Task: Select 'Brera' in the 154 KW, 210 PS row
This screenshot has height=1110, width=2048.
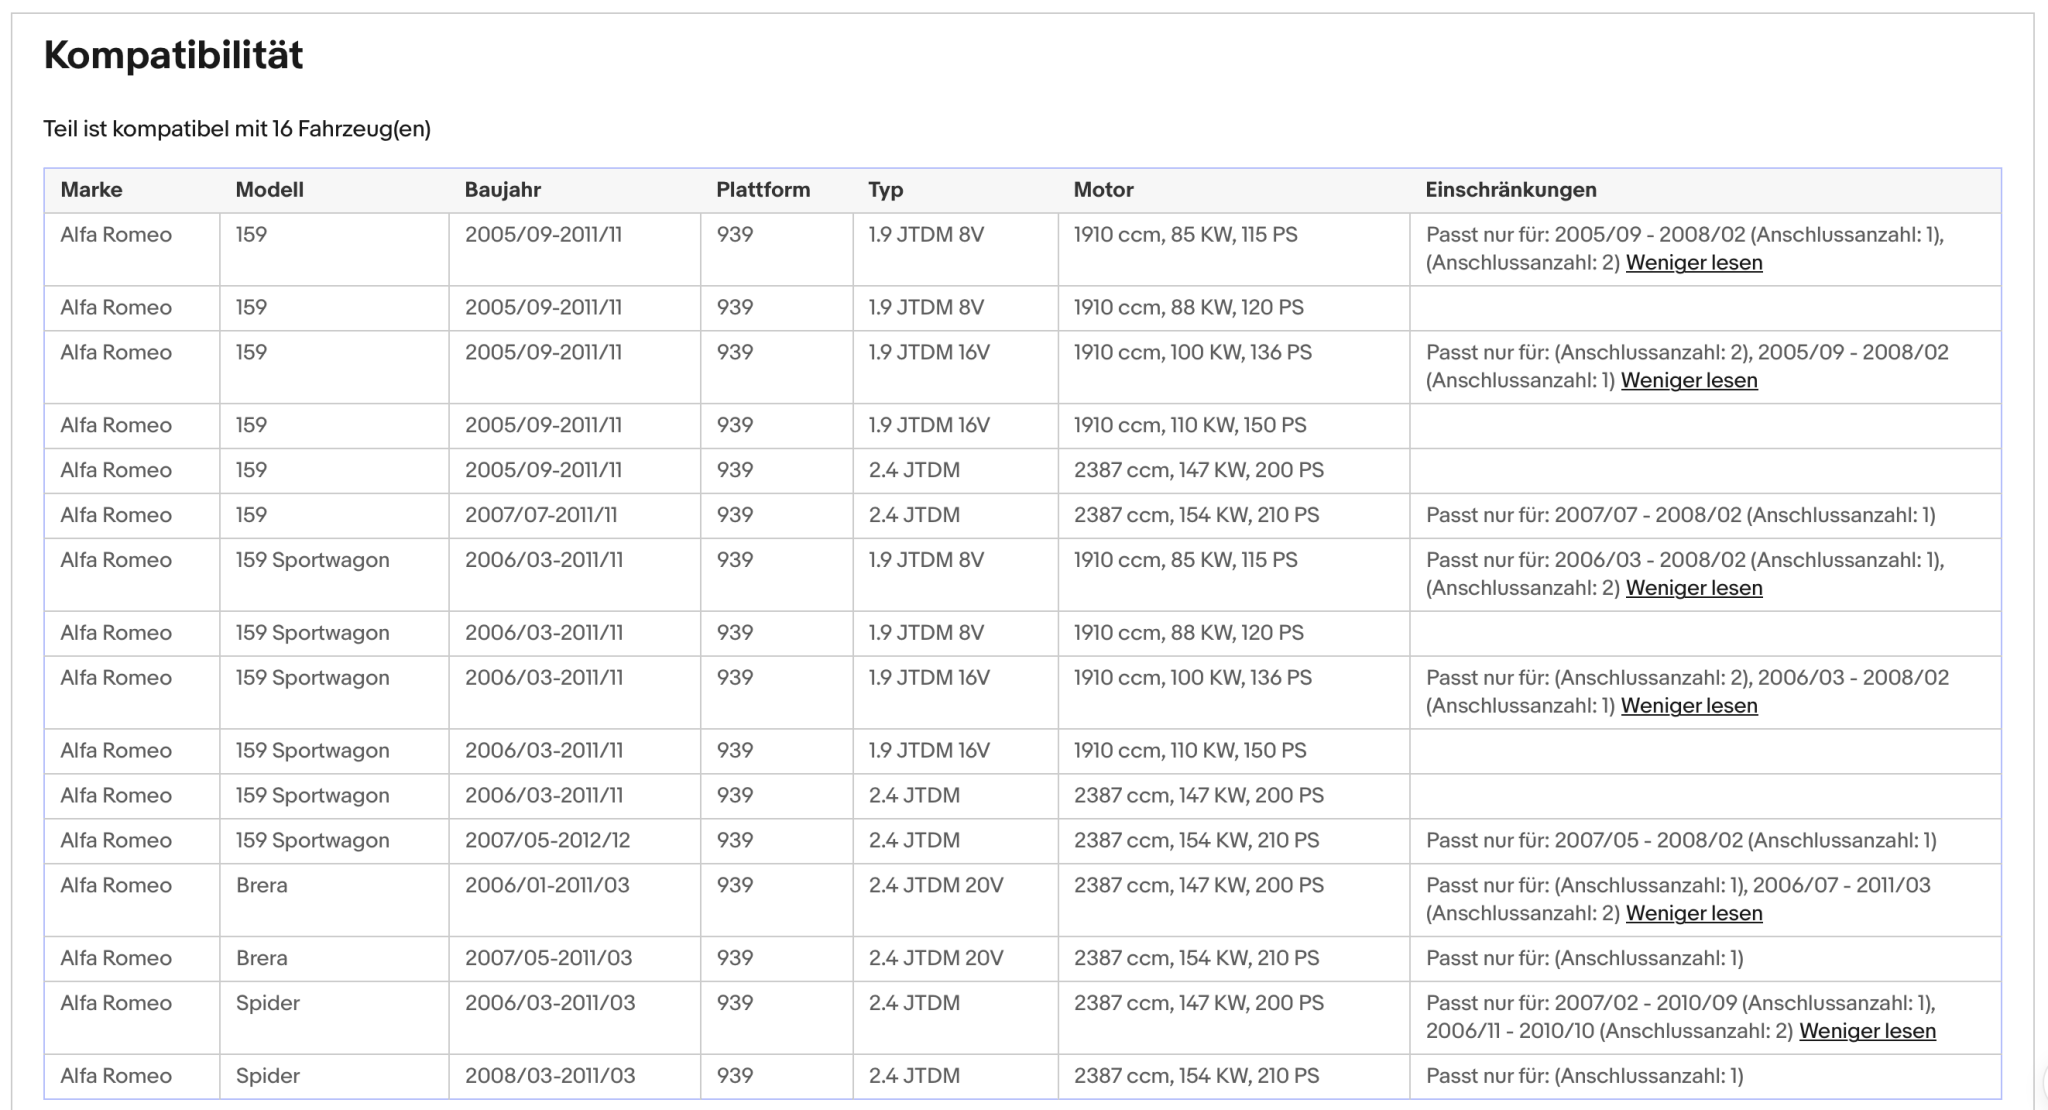Action: 261,958
